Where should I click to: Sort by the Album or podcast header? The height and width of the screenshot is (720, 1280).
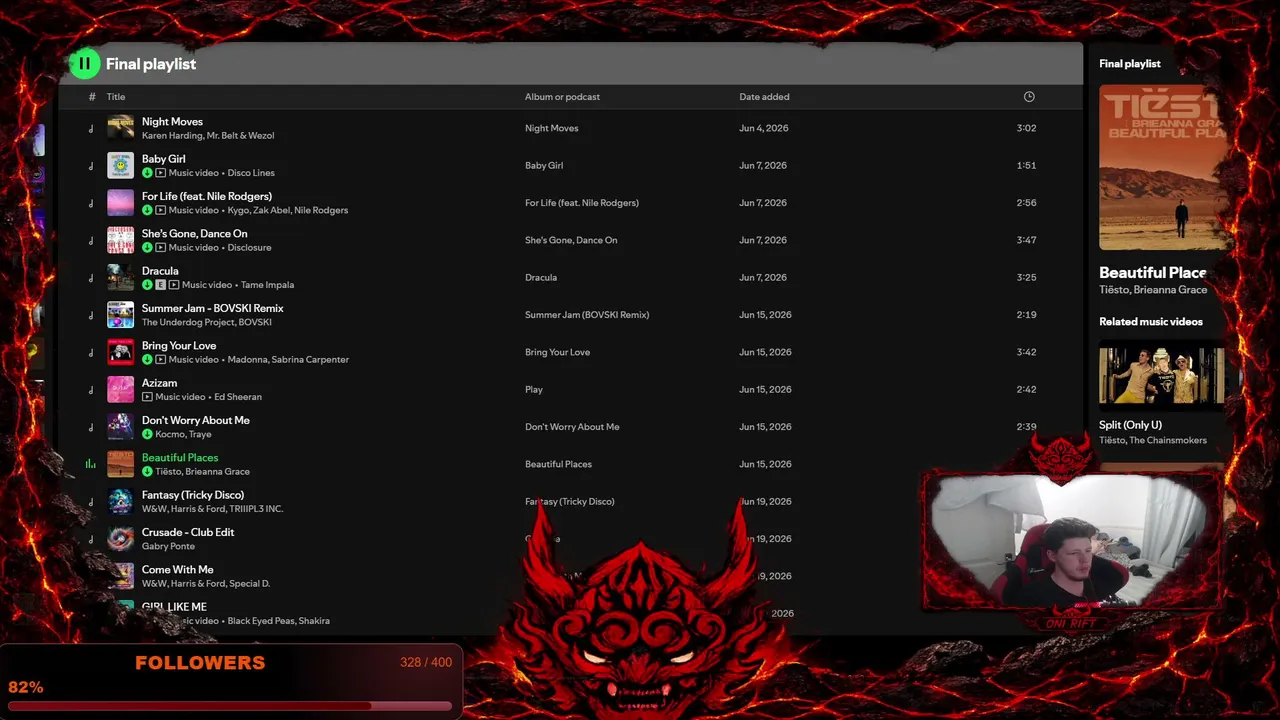point(562,97)
